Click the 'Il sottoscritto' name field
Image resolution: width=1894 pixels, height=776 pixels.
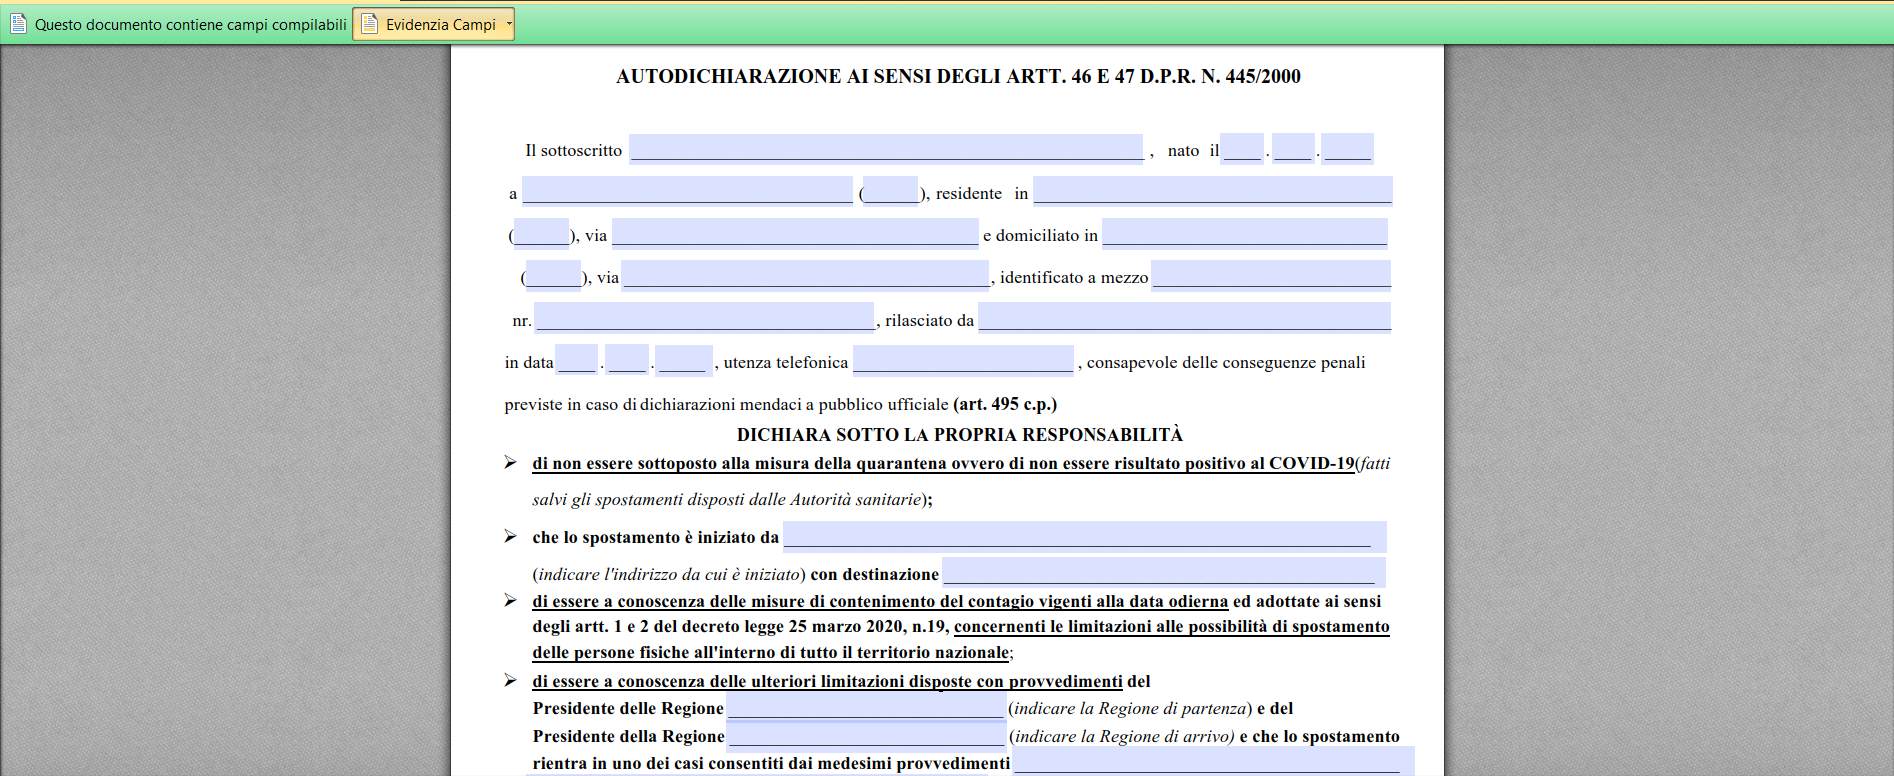[886, 148]
